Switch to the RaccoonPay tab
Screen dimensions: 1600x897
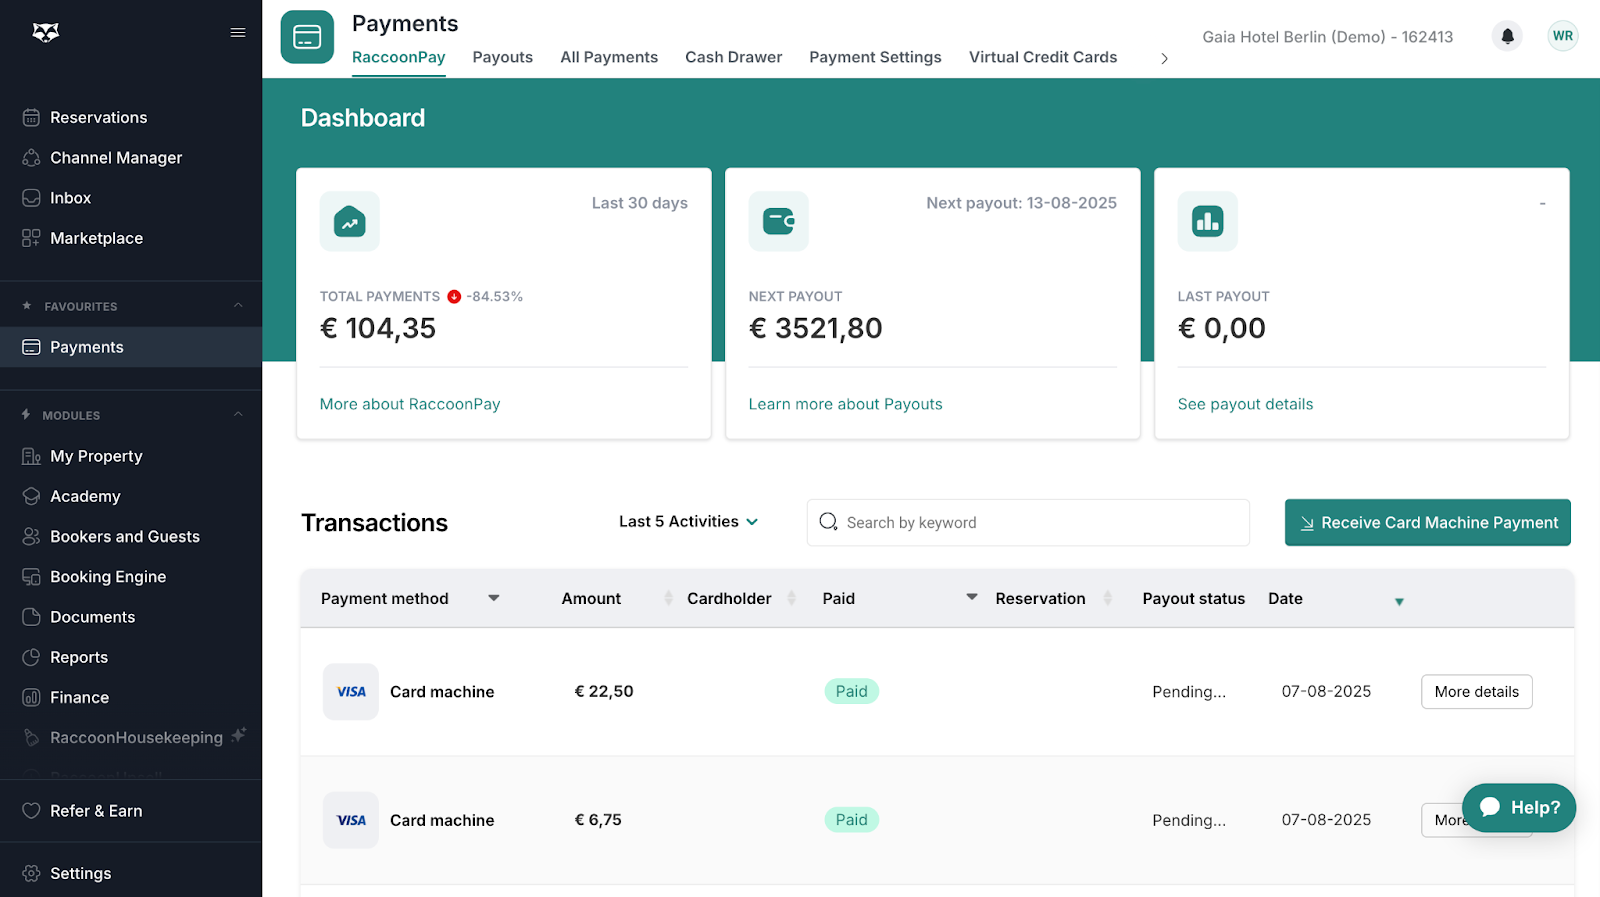click(399, 57)
